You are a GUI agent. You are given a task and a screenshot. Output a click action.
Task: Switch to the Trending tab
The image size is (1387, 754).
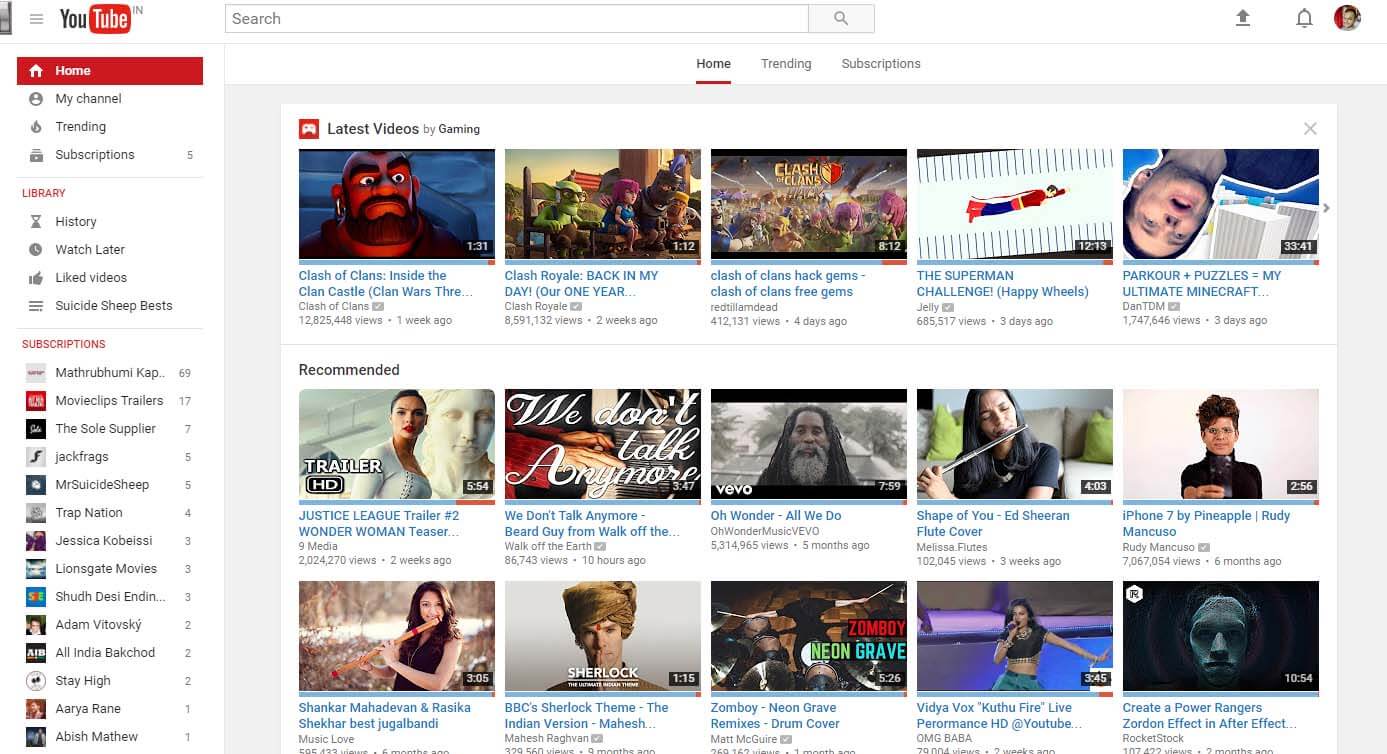click(x=786, y=64)
